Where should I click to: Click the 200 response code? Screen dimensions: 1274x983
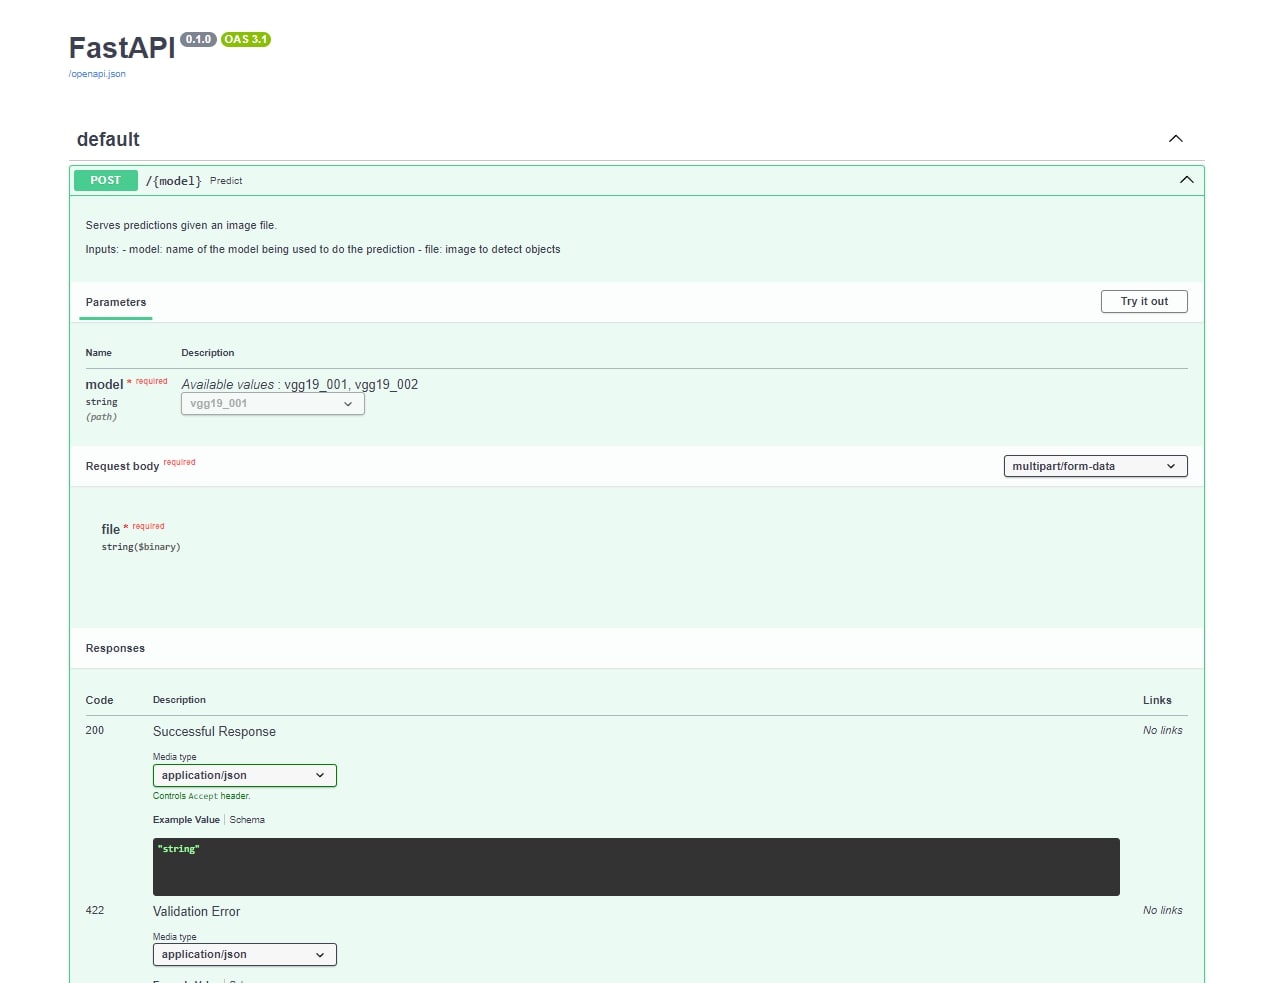95,731
